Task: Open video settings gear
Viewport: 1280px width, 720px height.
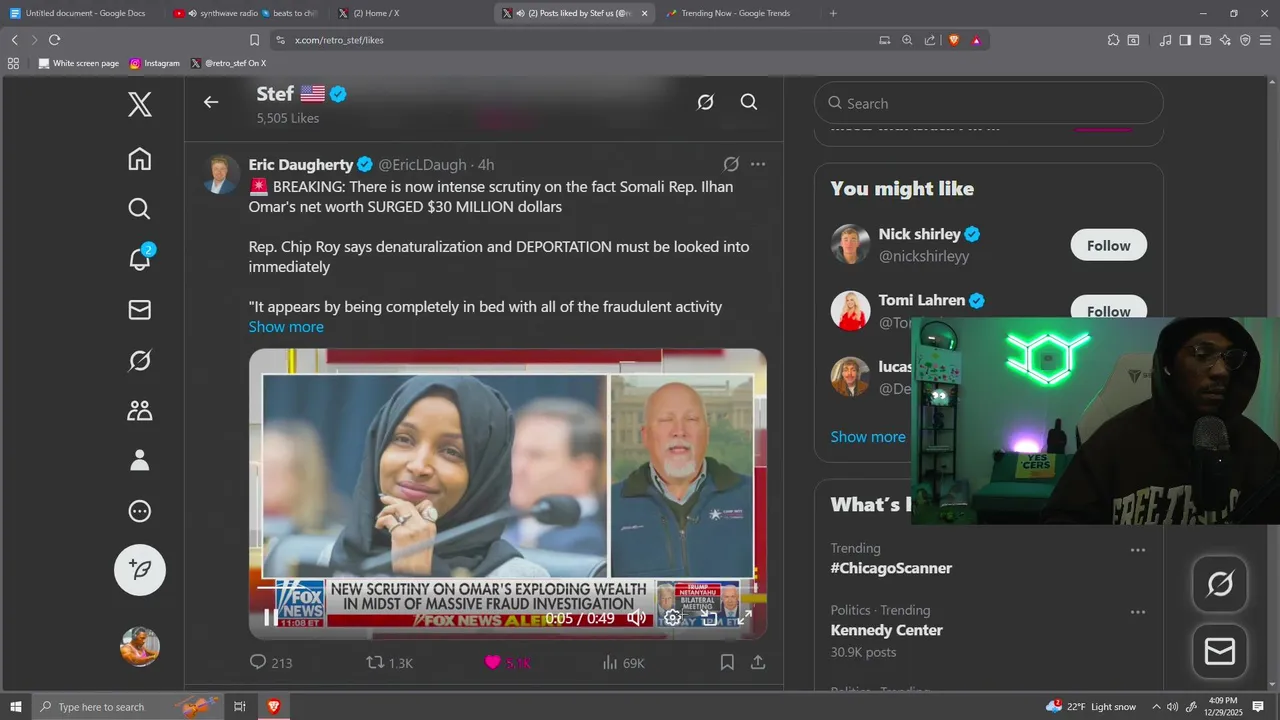Action: tap(673, 618)
